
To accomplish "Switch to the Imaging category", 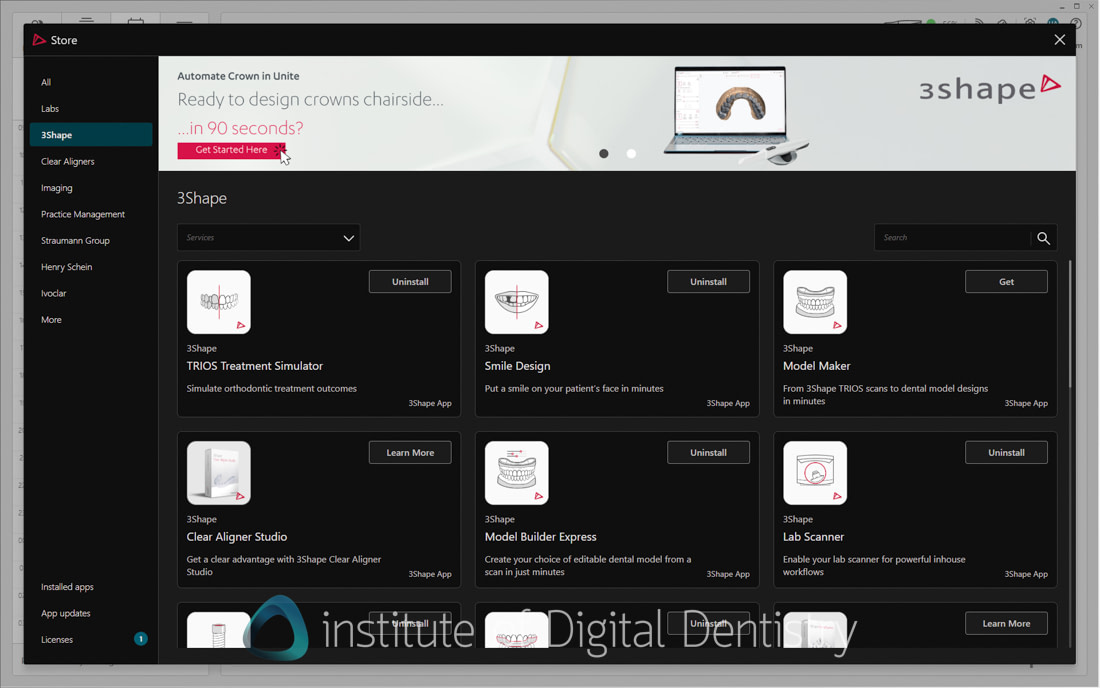I will pos(57,187).
